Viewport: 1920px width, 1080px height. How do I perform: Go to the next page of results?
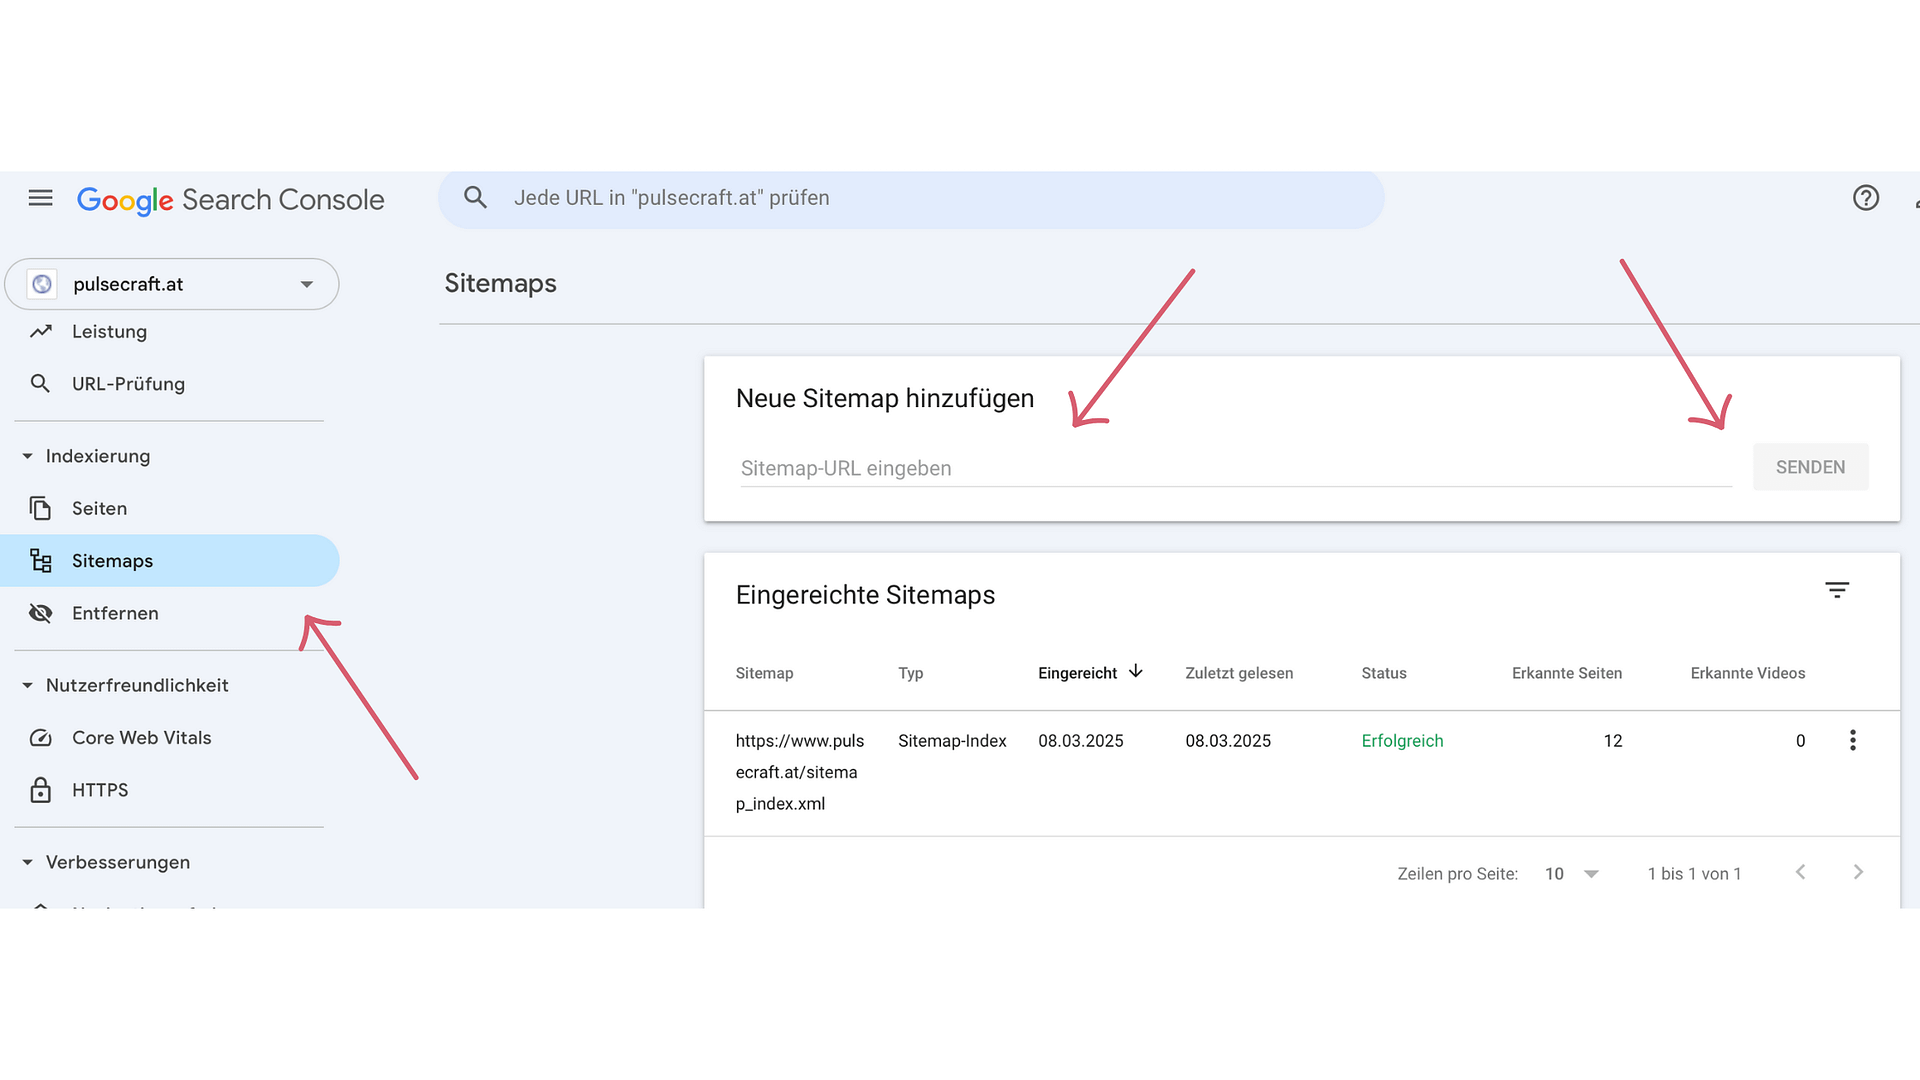(x=1858, y=872)
